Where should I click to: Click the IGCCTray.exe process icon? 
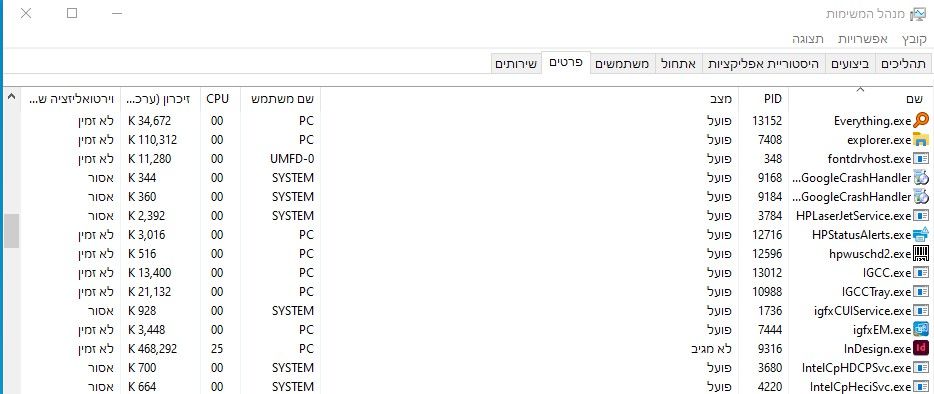pos(921,291)
